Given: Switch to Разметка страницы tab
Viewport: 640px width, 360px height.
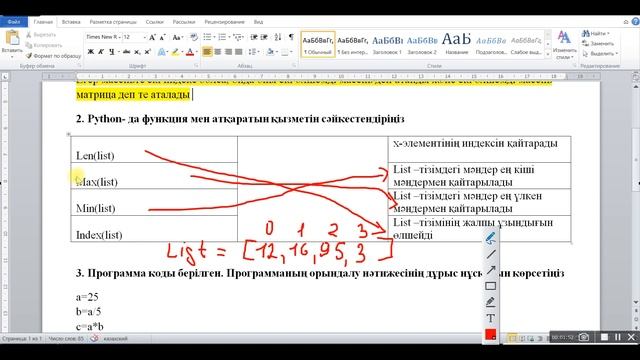Looking at the screenshot, I should pyautogui.click(x=113, y=22).
